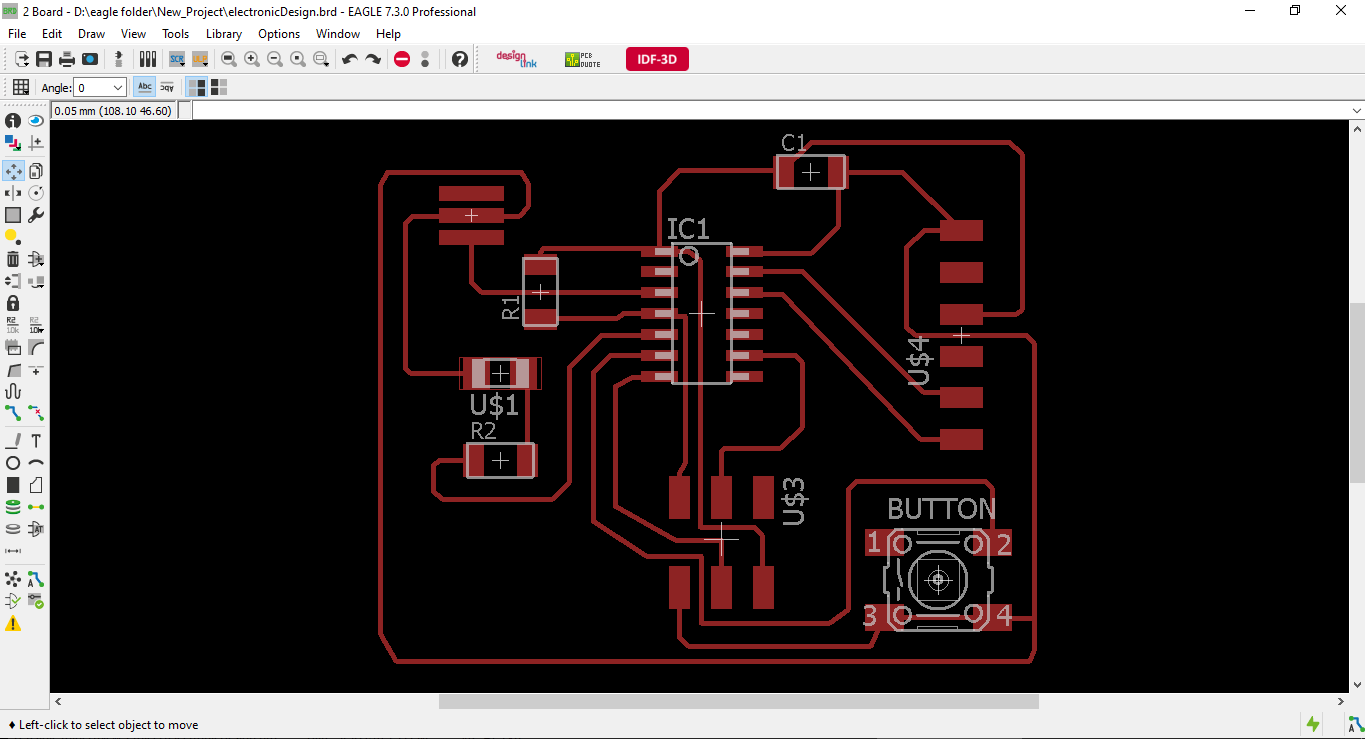Open the Library menu
The image size is (1365, 739).
(224, 33)
